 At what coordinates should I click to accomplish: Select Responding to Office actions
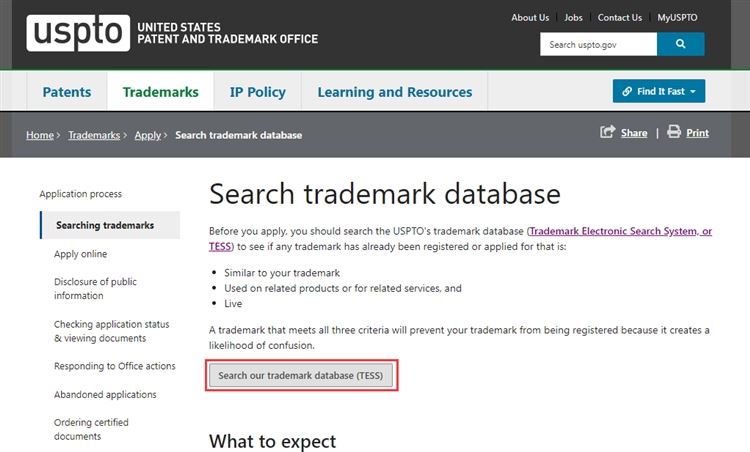tap(115, 366)
